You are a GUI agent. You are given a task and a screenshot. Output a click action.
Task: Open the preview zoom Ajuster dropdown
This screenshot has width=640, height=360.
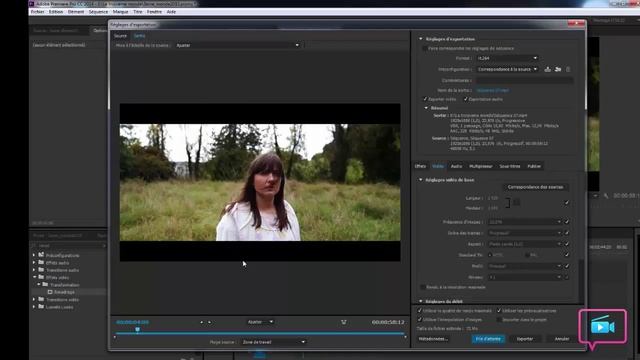pyautogui.click(x=260, y=322)
